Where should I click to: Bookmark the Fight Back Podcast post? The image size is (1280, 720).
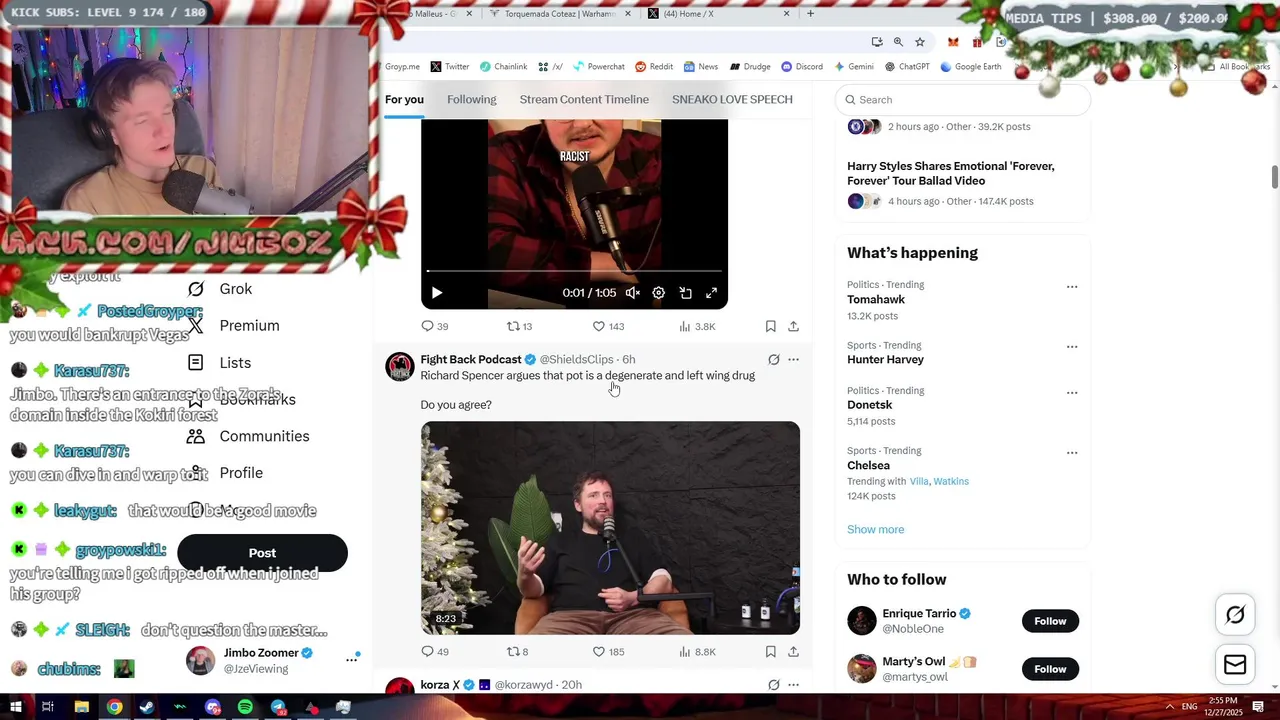point(770,652)
